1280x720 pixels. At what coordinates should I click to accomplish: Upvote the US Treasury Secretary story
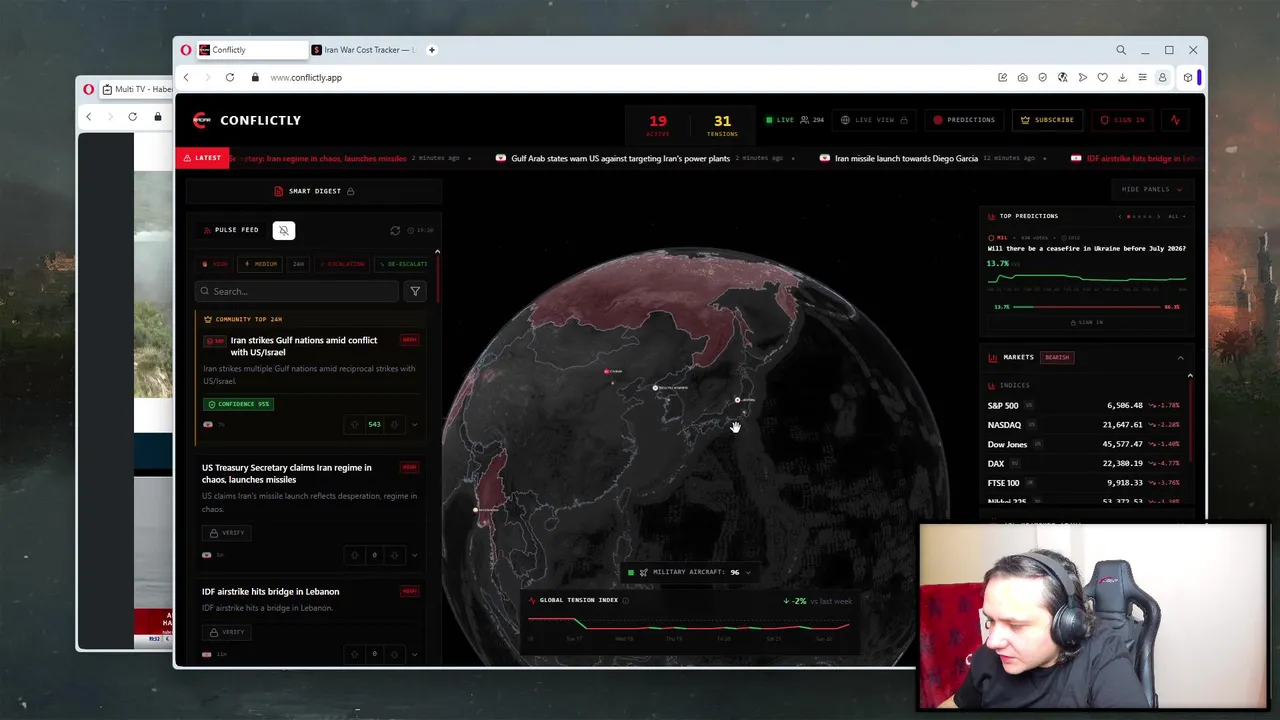[354, 555]
